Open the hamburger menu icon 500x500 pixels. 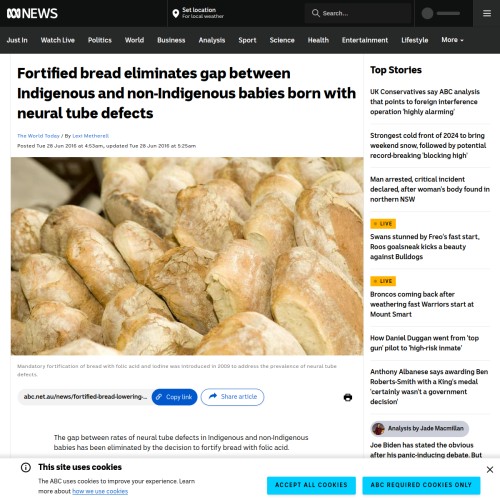(x=487, y=13)
